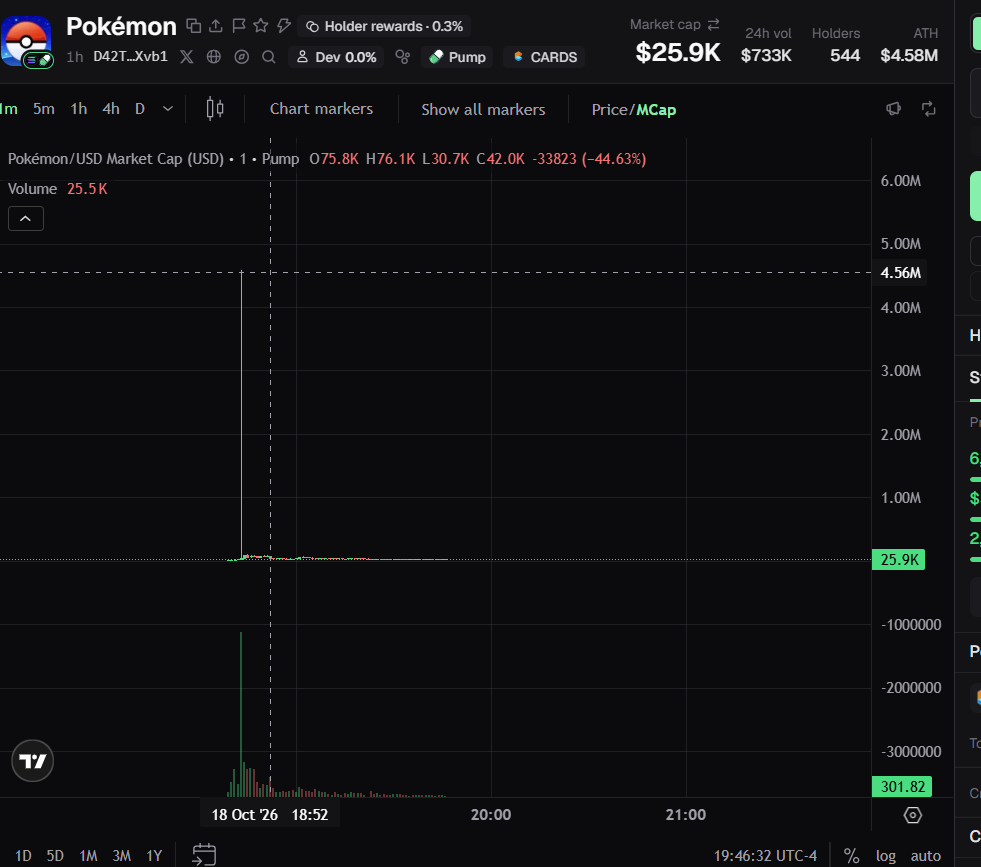The image size is (981, 867).
Task: Switch chart to Price mode
Action: 609,109
